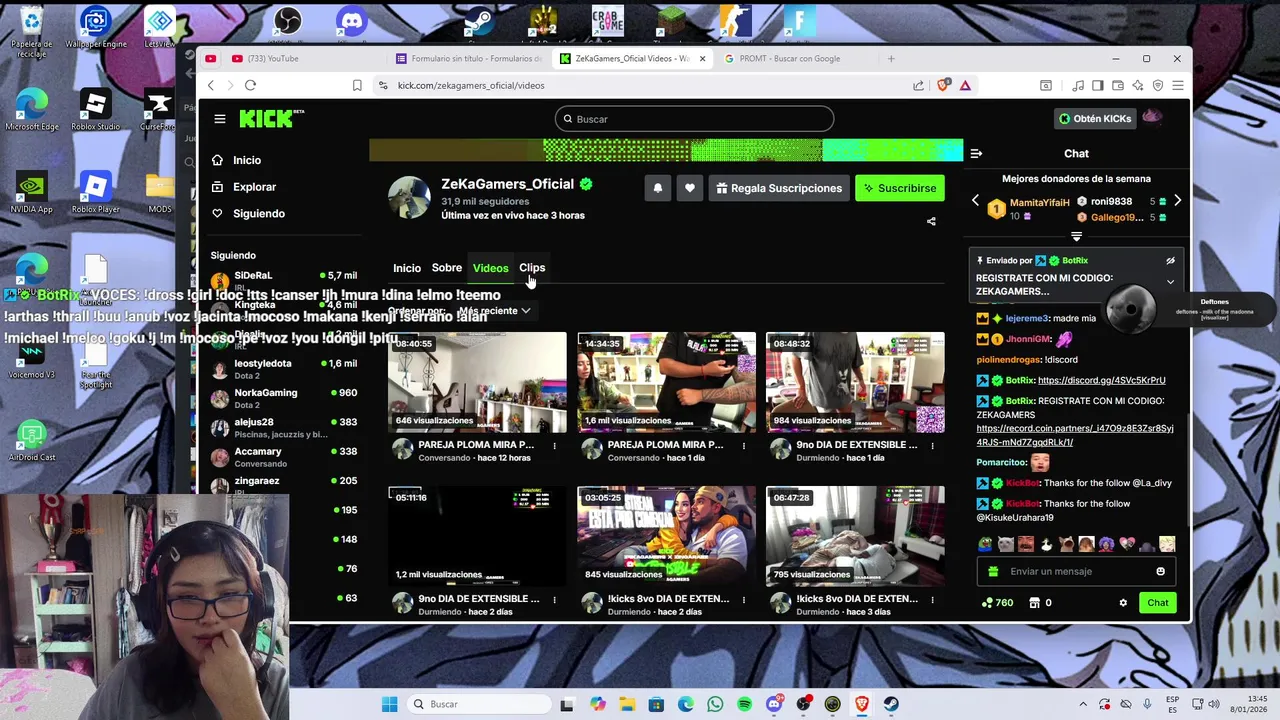Open the record.coin.partners link in chat
The image size is (1280, 720).
tap(1075, 435)
